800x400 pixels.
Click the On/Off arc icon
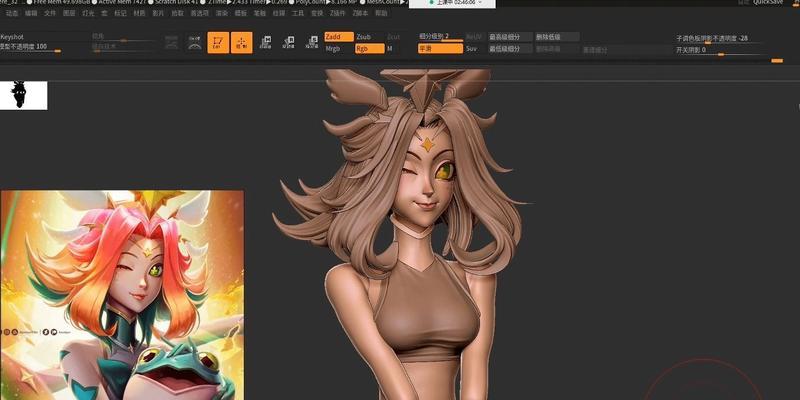(x=194, y=43)
